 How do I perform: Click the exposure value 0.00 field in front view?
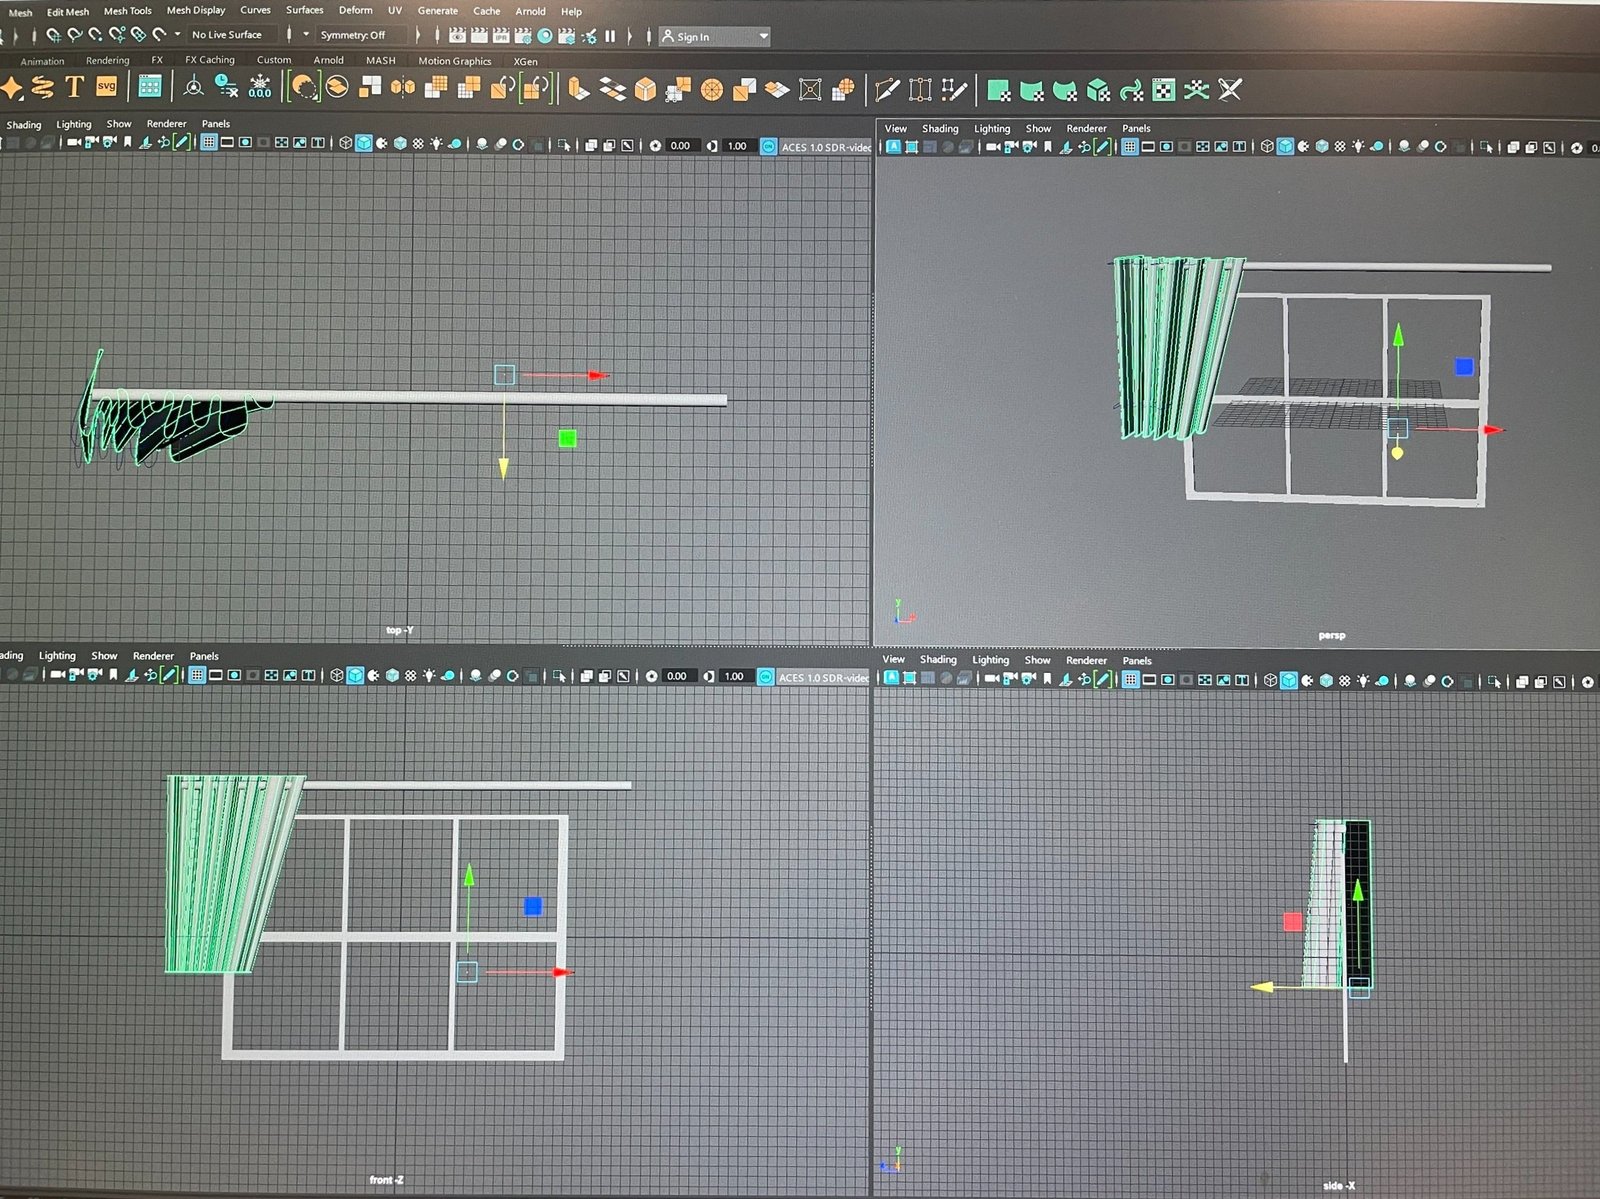(677, 676)
